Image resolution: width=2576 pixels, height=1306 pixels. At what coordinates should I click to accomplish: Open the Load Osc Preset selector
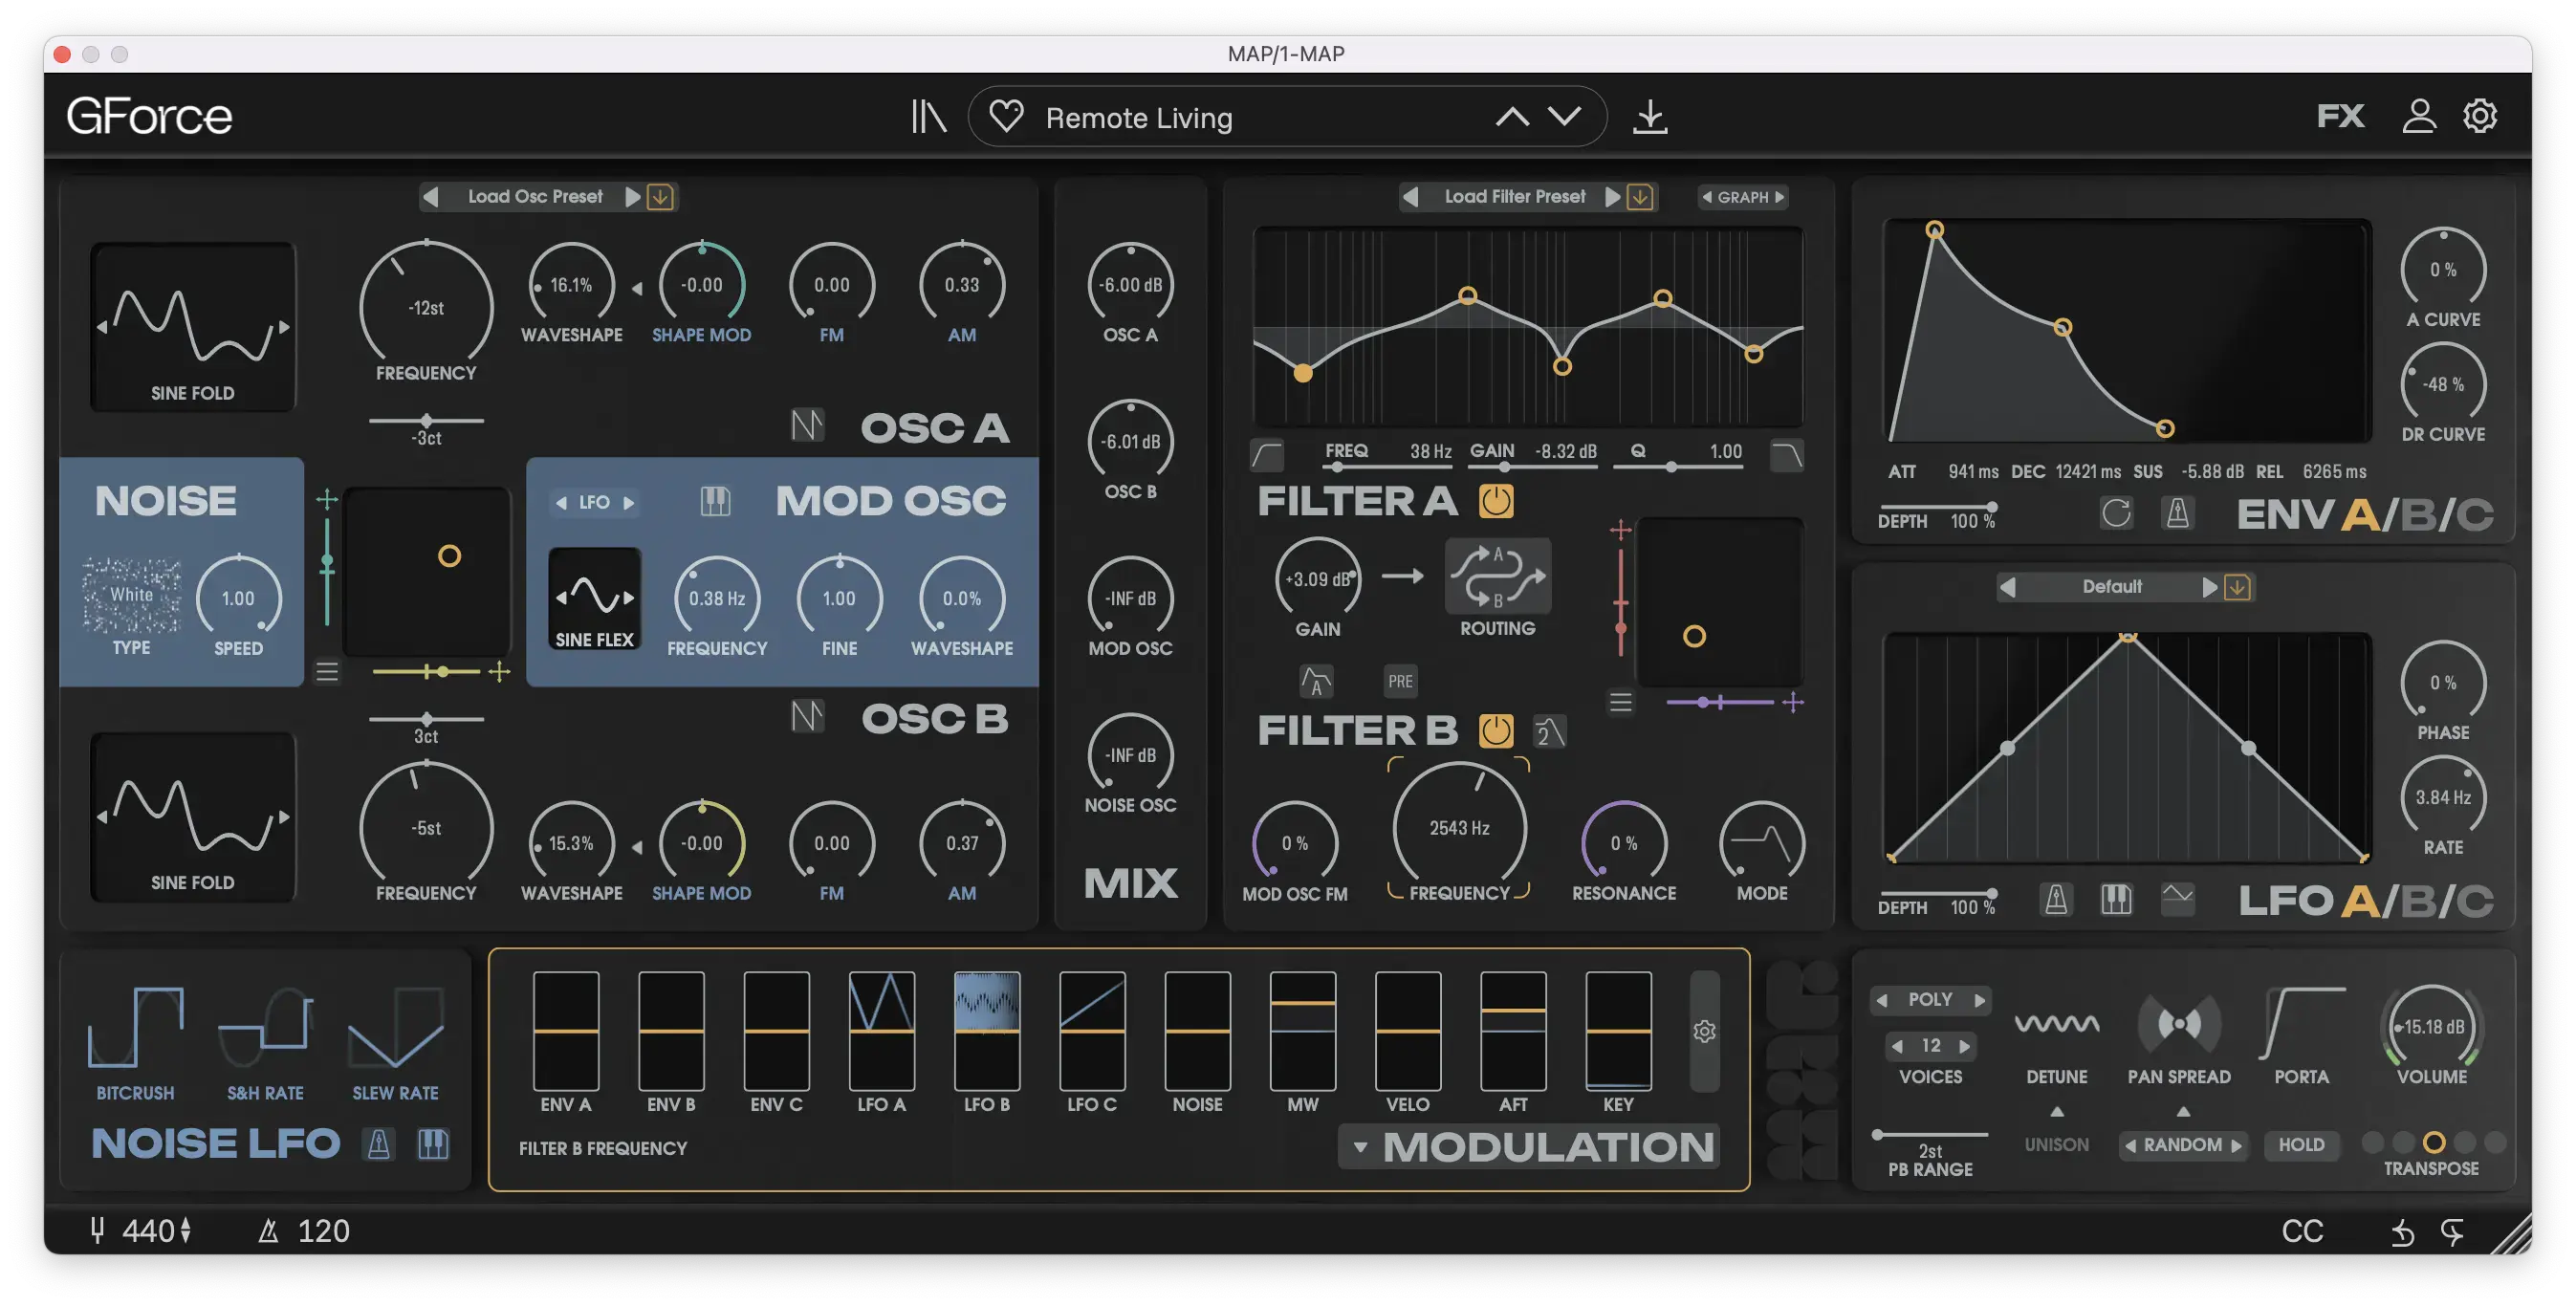(x=535, y=196)
